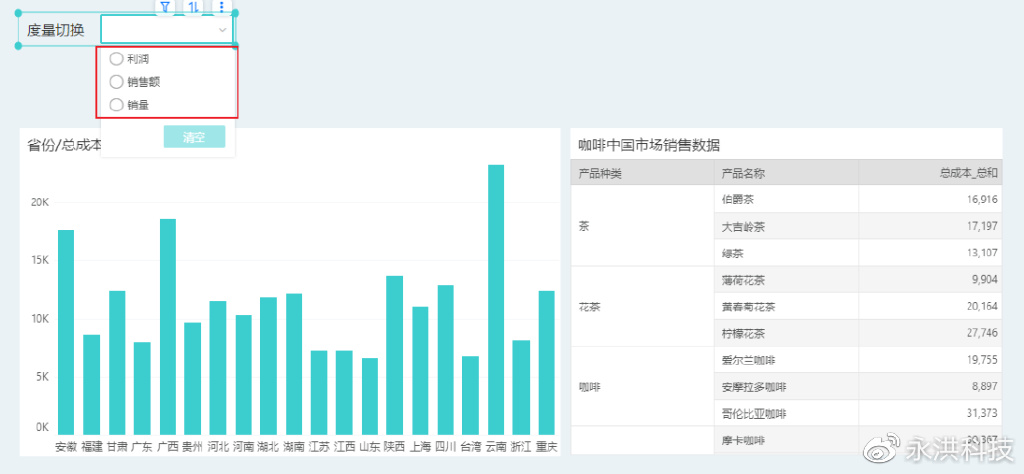1024x474 pixels.
Task: Click the 伯爵茶 product cell
Action: [786, 199]
